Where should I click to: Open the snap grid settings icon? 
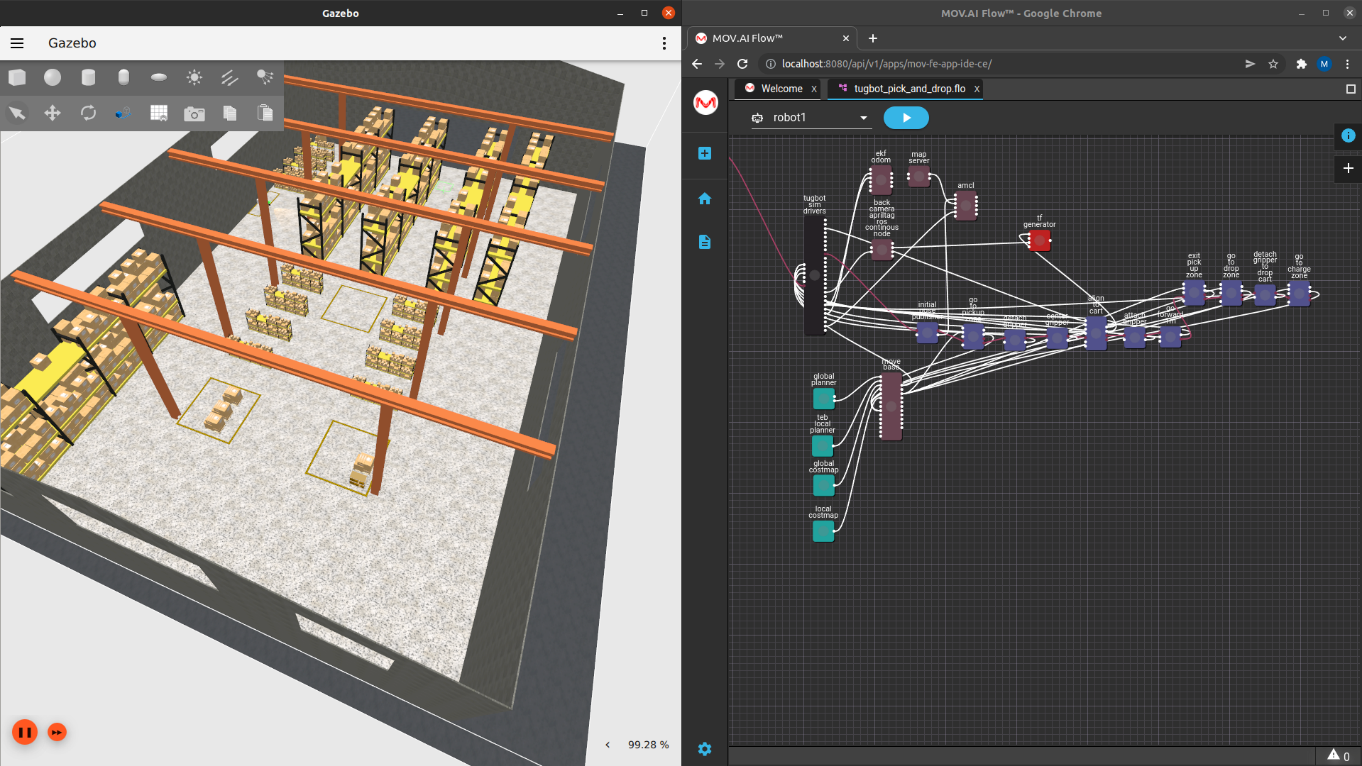159,113
